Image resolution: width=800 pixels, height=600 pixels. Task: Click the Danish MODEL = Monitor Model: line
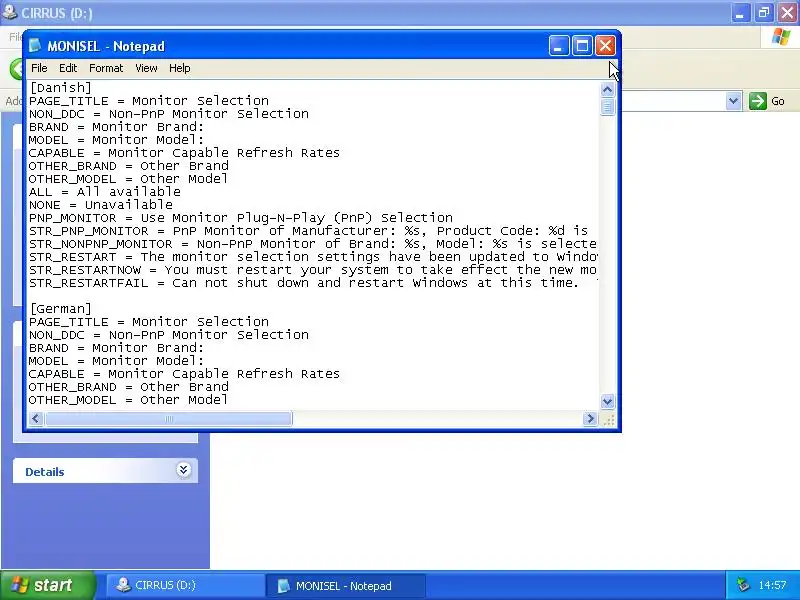[x=116, y=140]
